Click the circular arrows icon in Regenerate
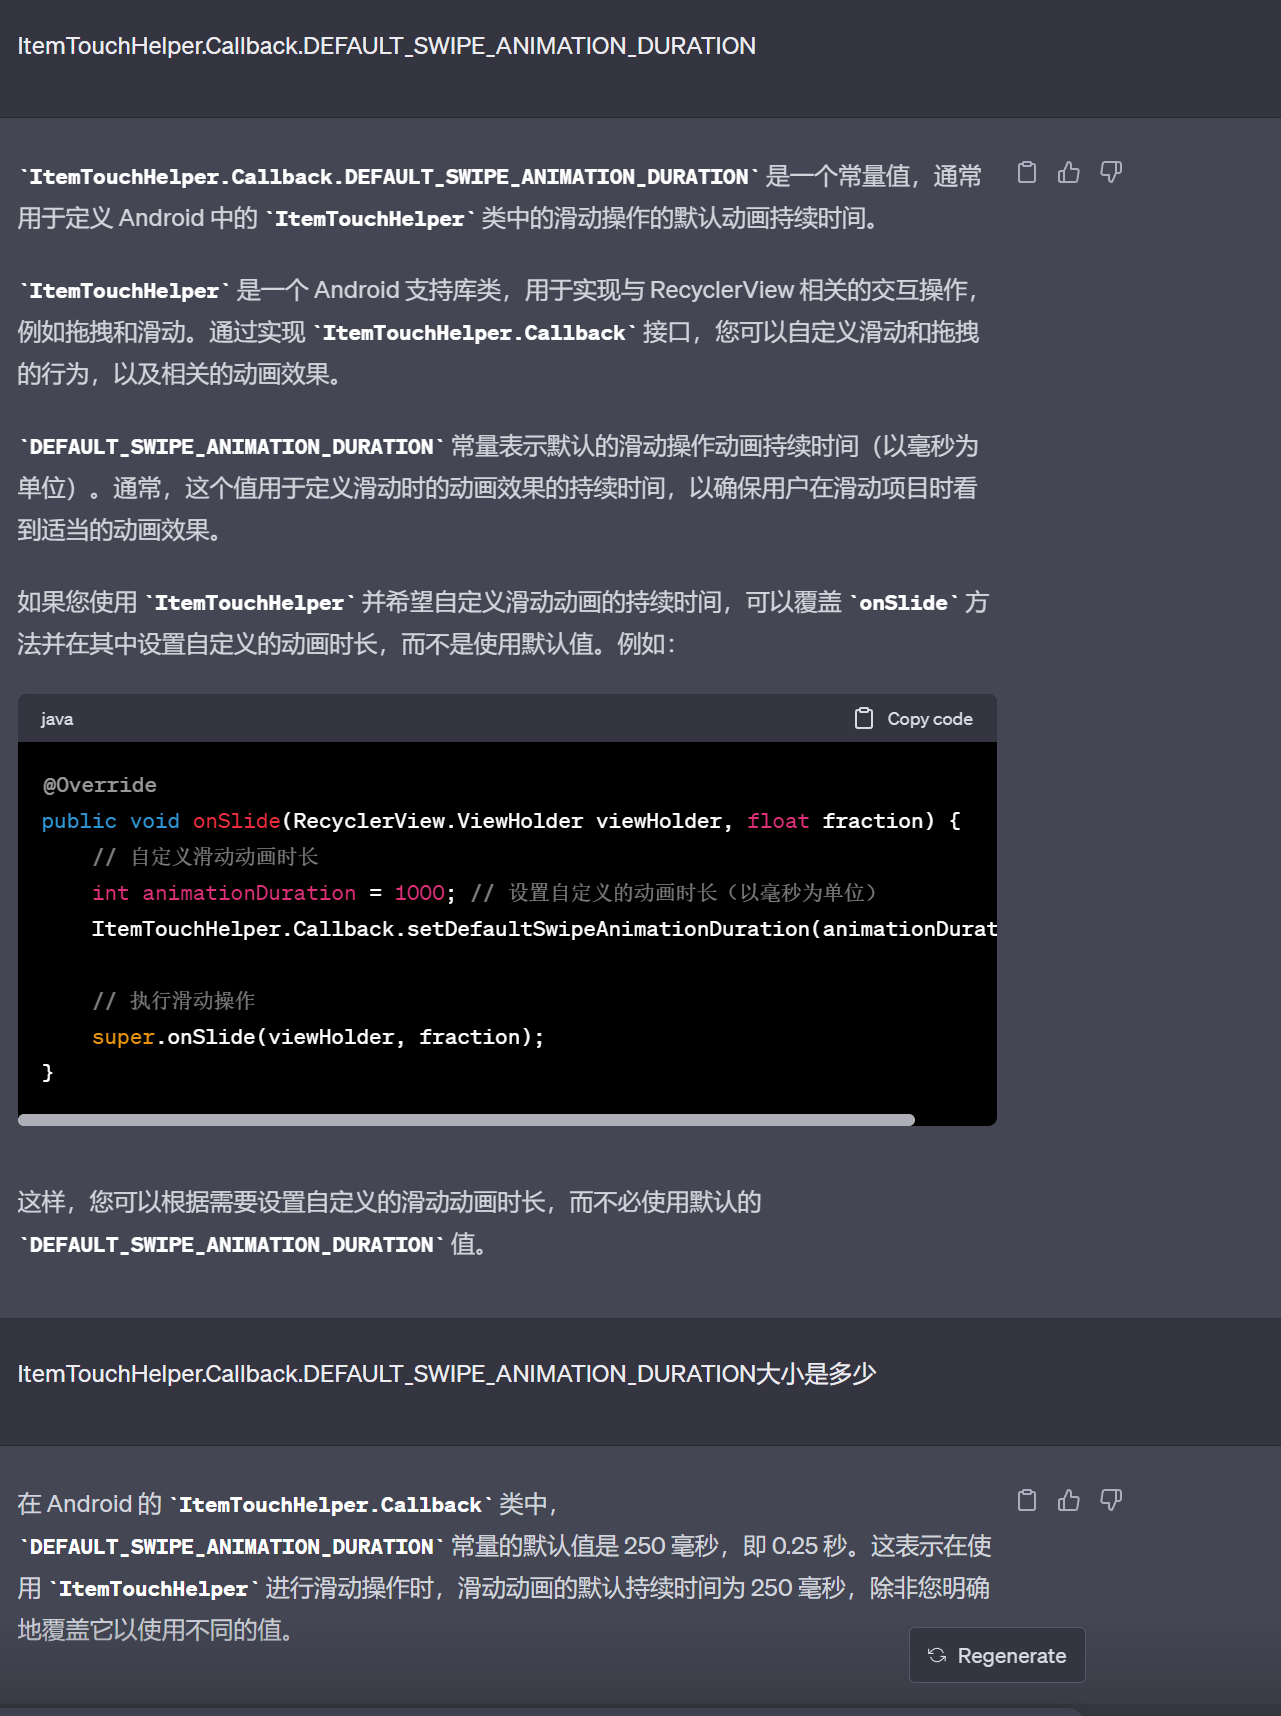Screen dimensions: 1281x1716 [937, 1655]
